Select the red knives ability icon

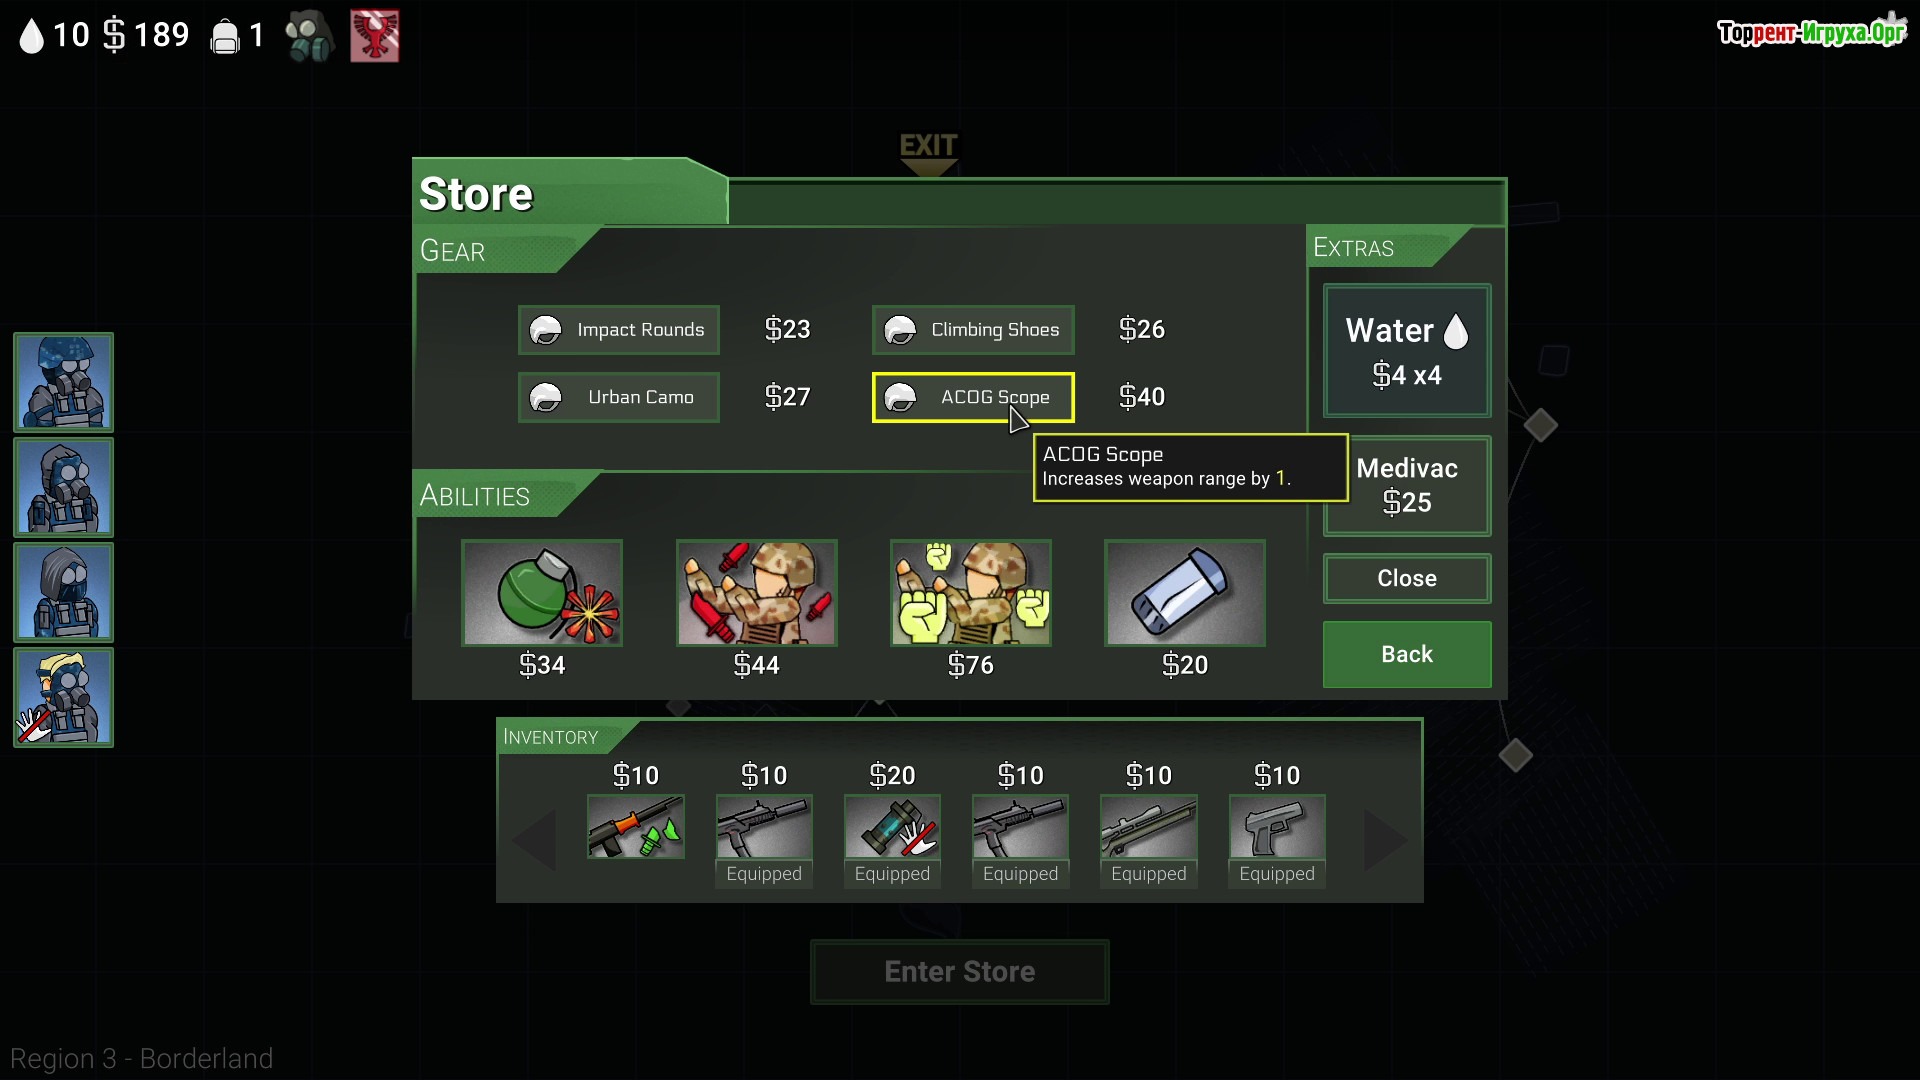point(756,593)
